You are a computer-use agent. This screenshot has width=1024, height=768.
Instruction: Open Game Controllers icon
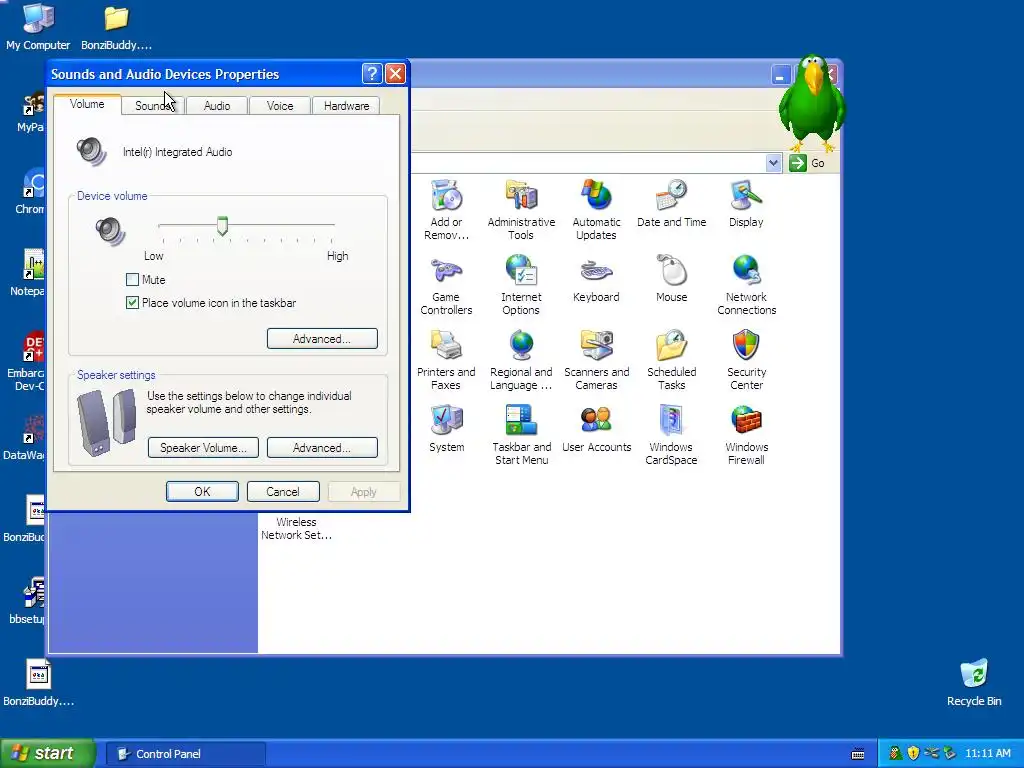coord(446,285)
